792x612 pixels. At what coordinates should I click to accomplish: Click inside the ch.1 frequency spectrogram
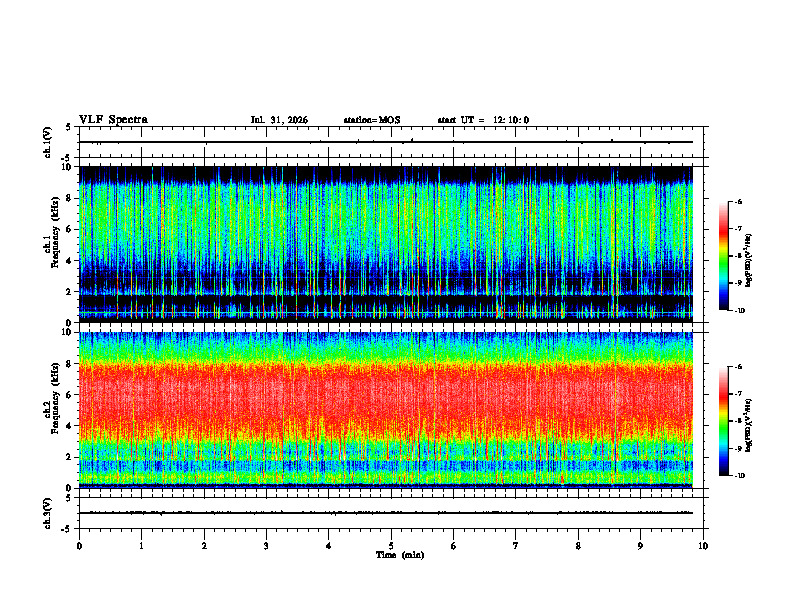[x=386, y=244]
